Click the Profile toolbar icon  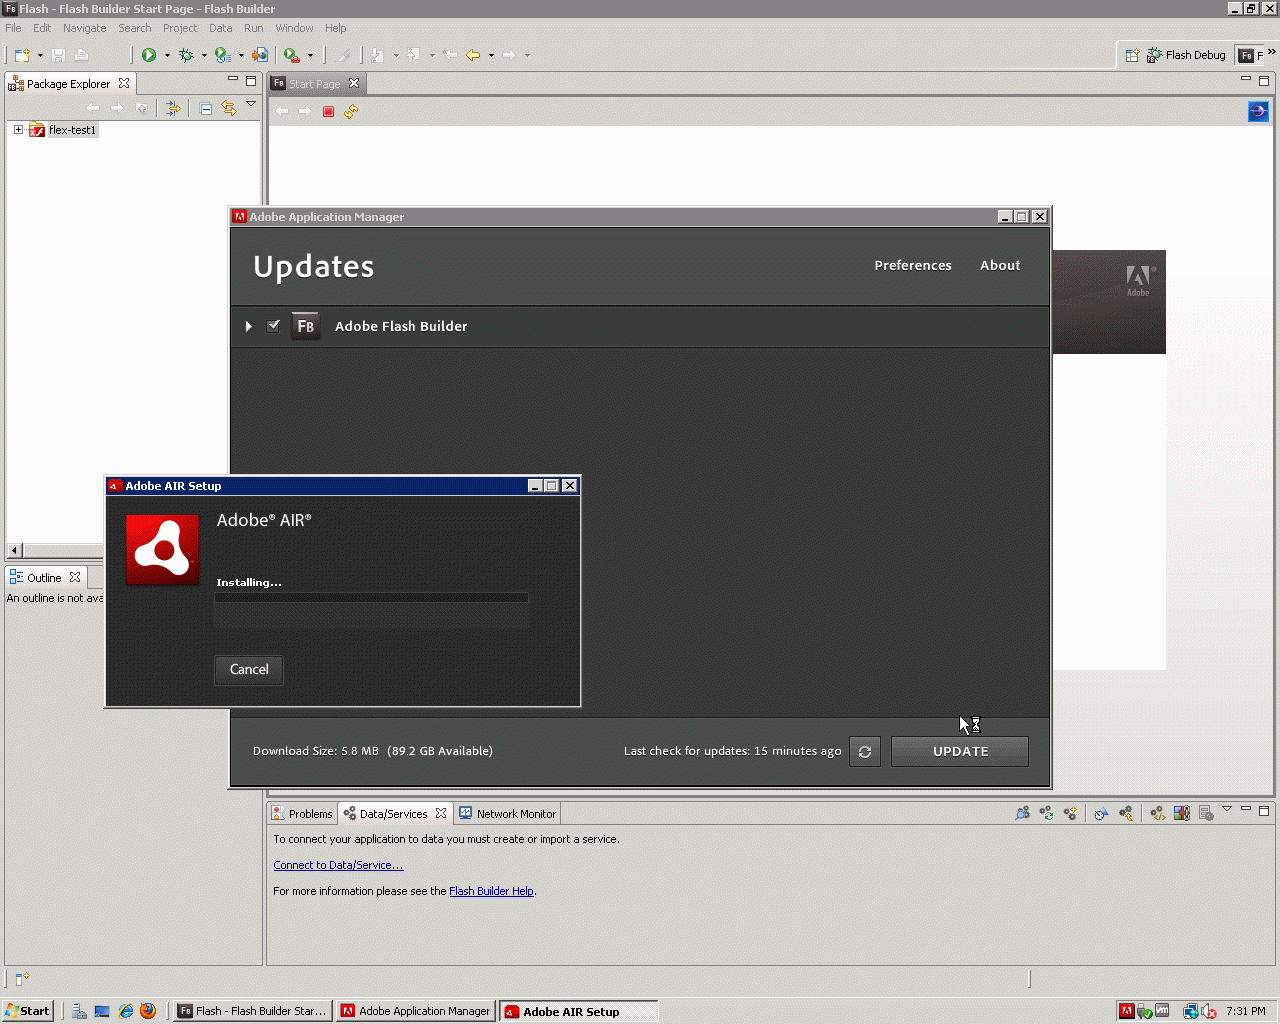(222, 55)
